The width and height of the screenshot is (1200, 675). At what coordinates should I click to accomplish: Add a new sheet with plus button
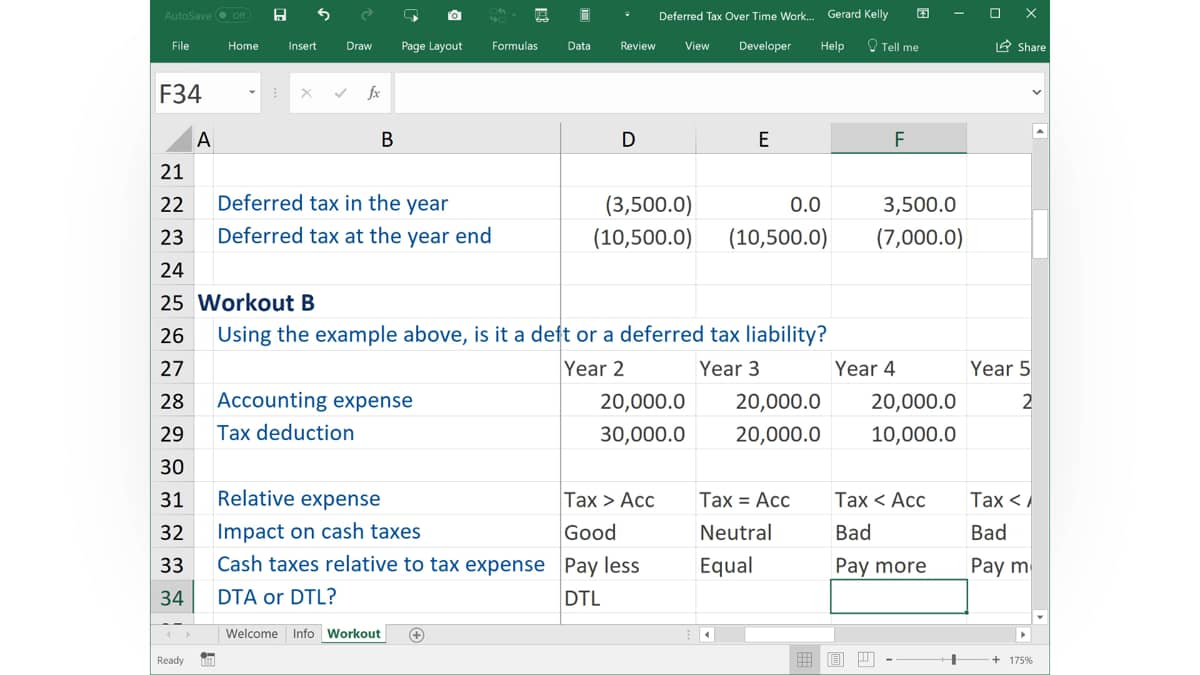coord(417,634)
